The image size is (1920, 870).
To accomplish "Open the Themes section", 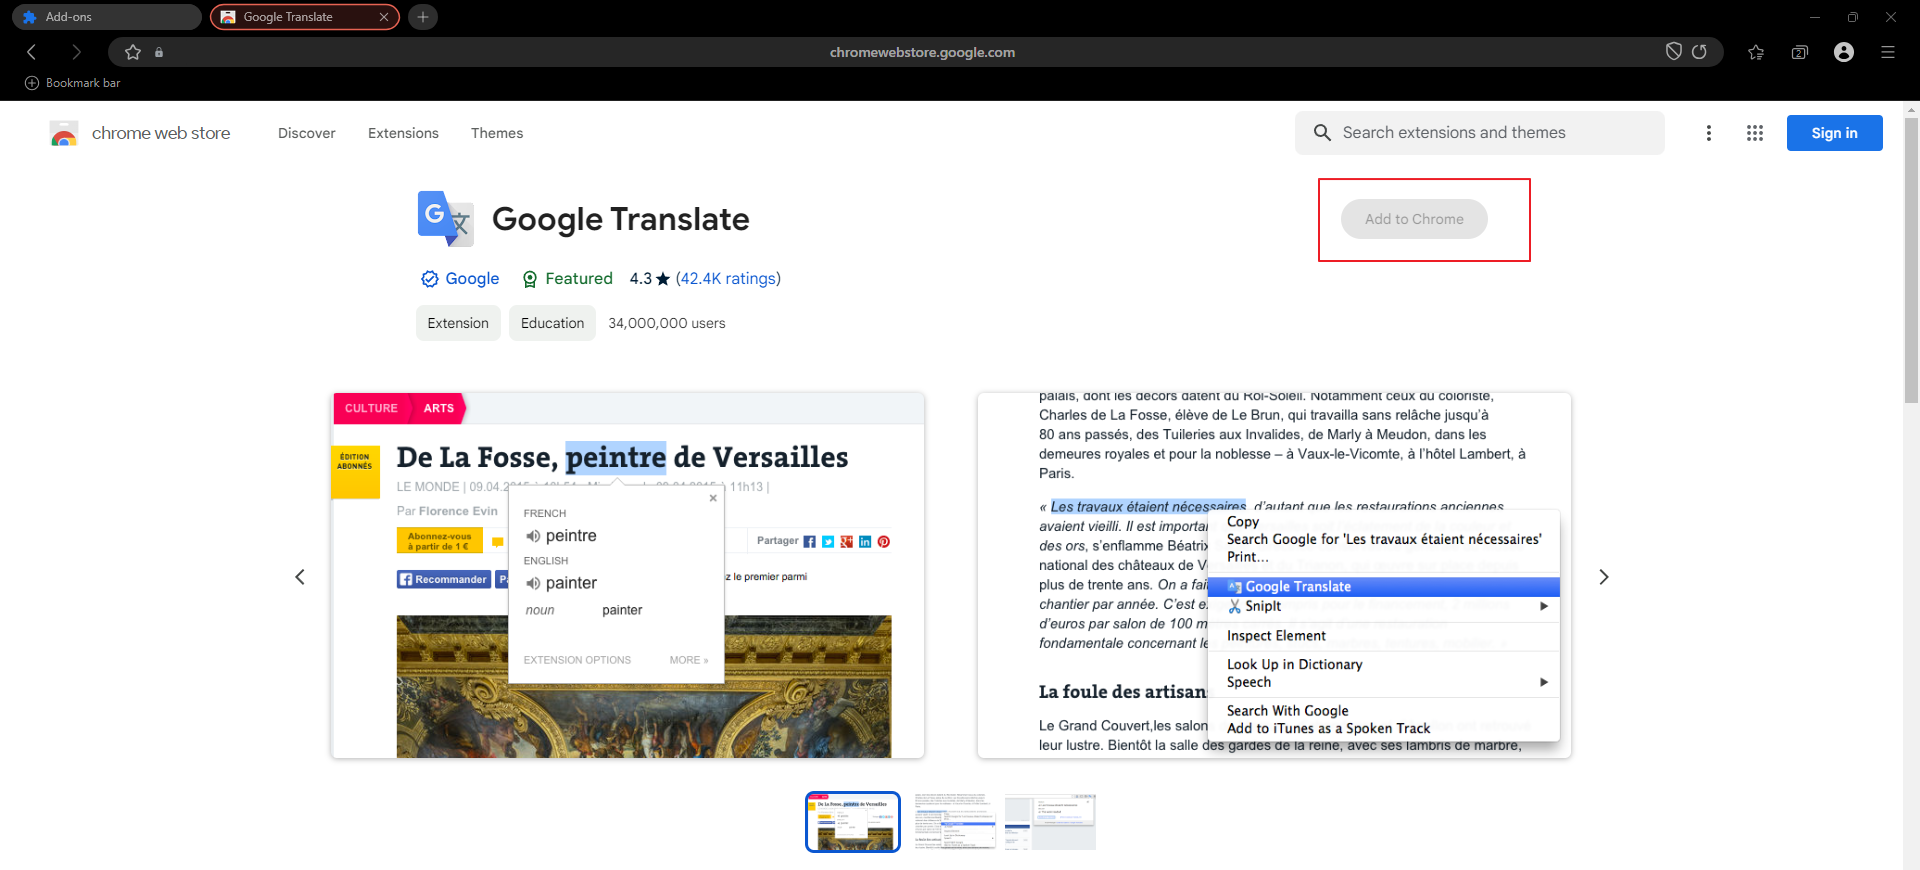I will 497,133.
